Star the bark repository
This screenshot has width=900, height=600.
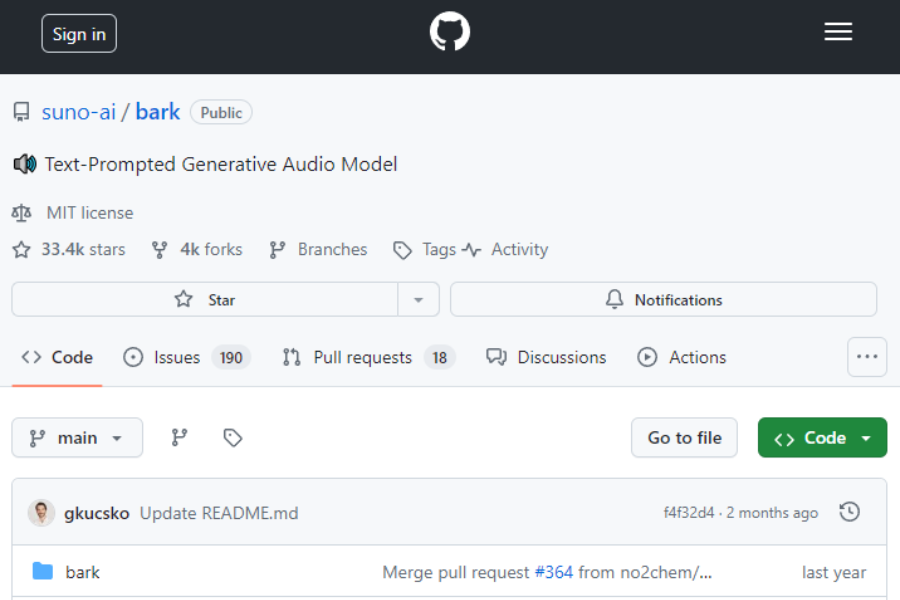click(206, 299)
